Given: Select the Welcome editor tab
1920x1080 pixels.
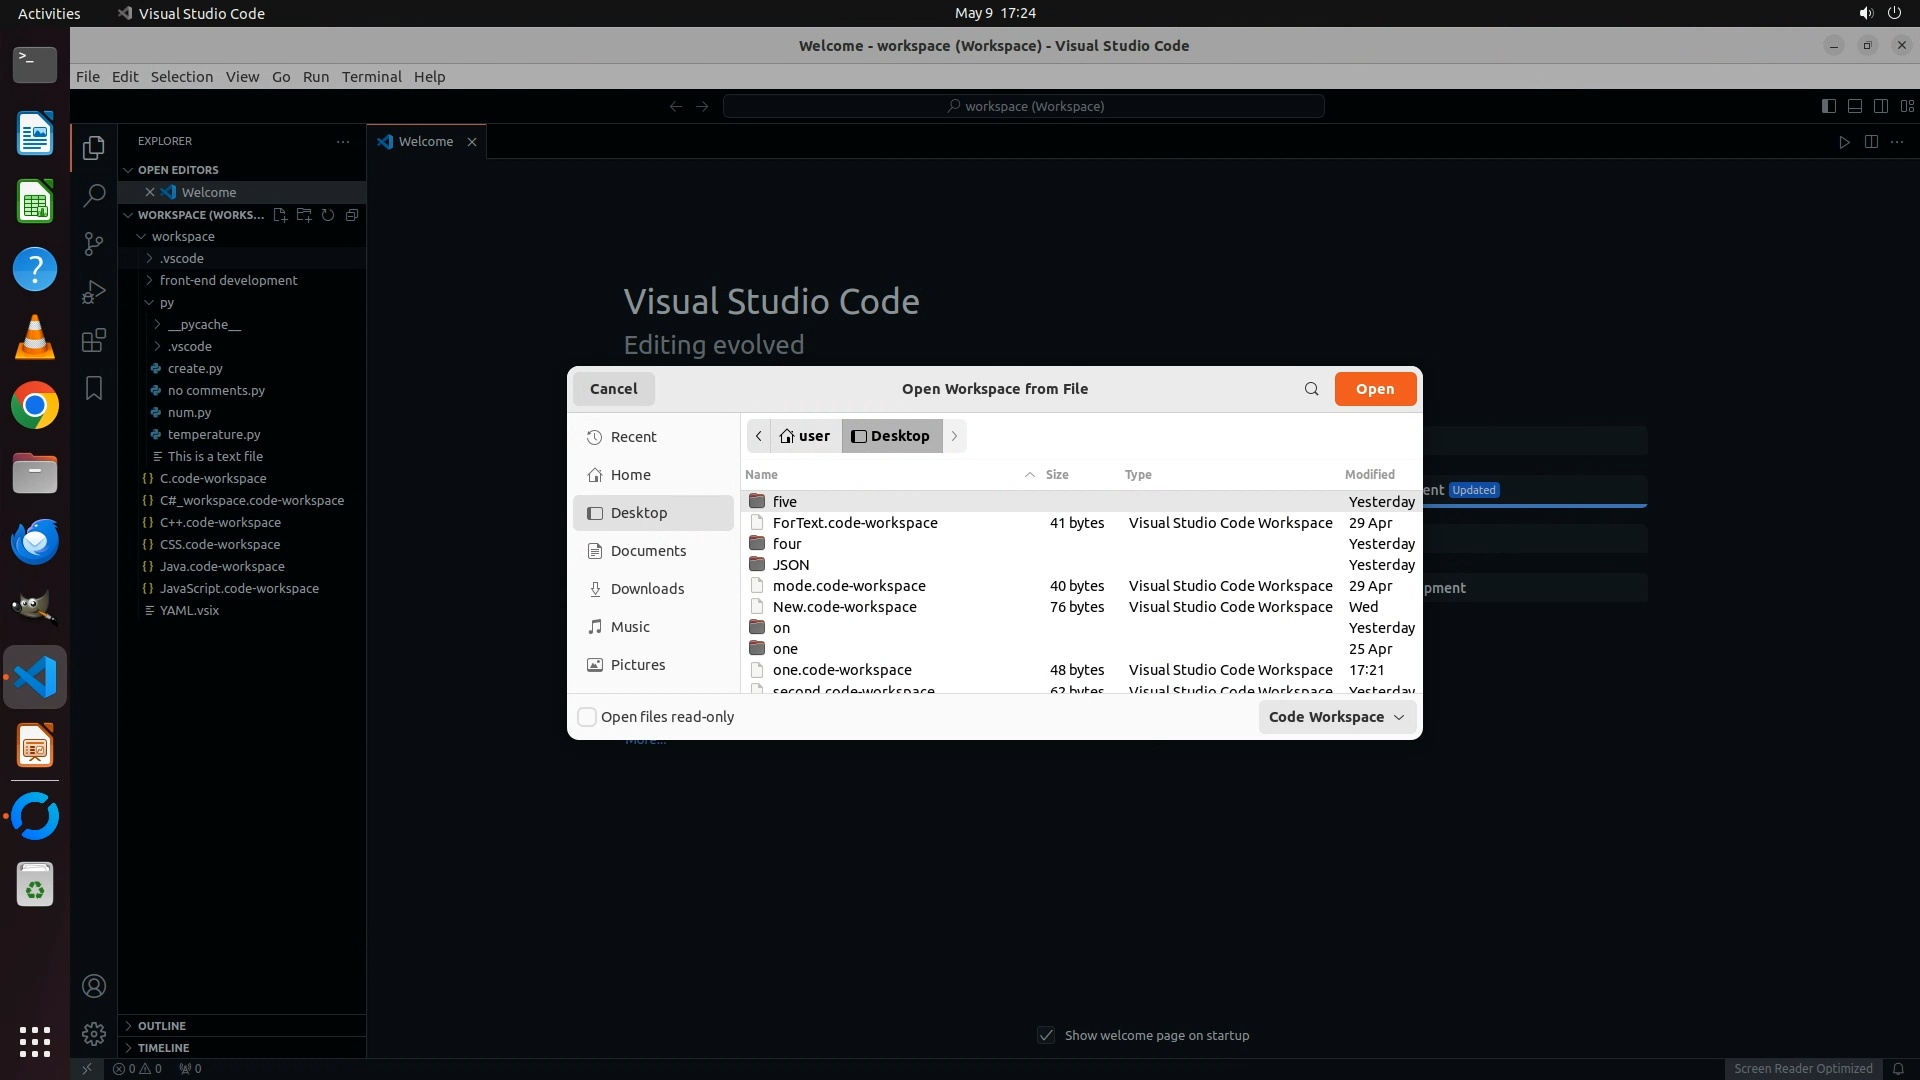Looking at the screenshot, I should pos(425,141).
